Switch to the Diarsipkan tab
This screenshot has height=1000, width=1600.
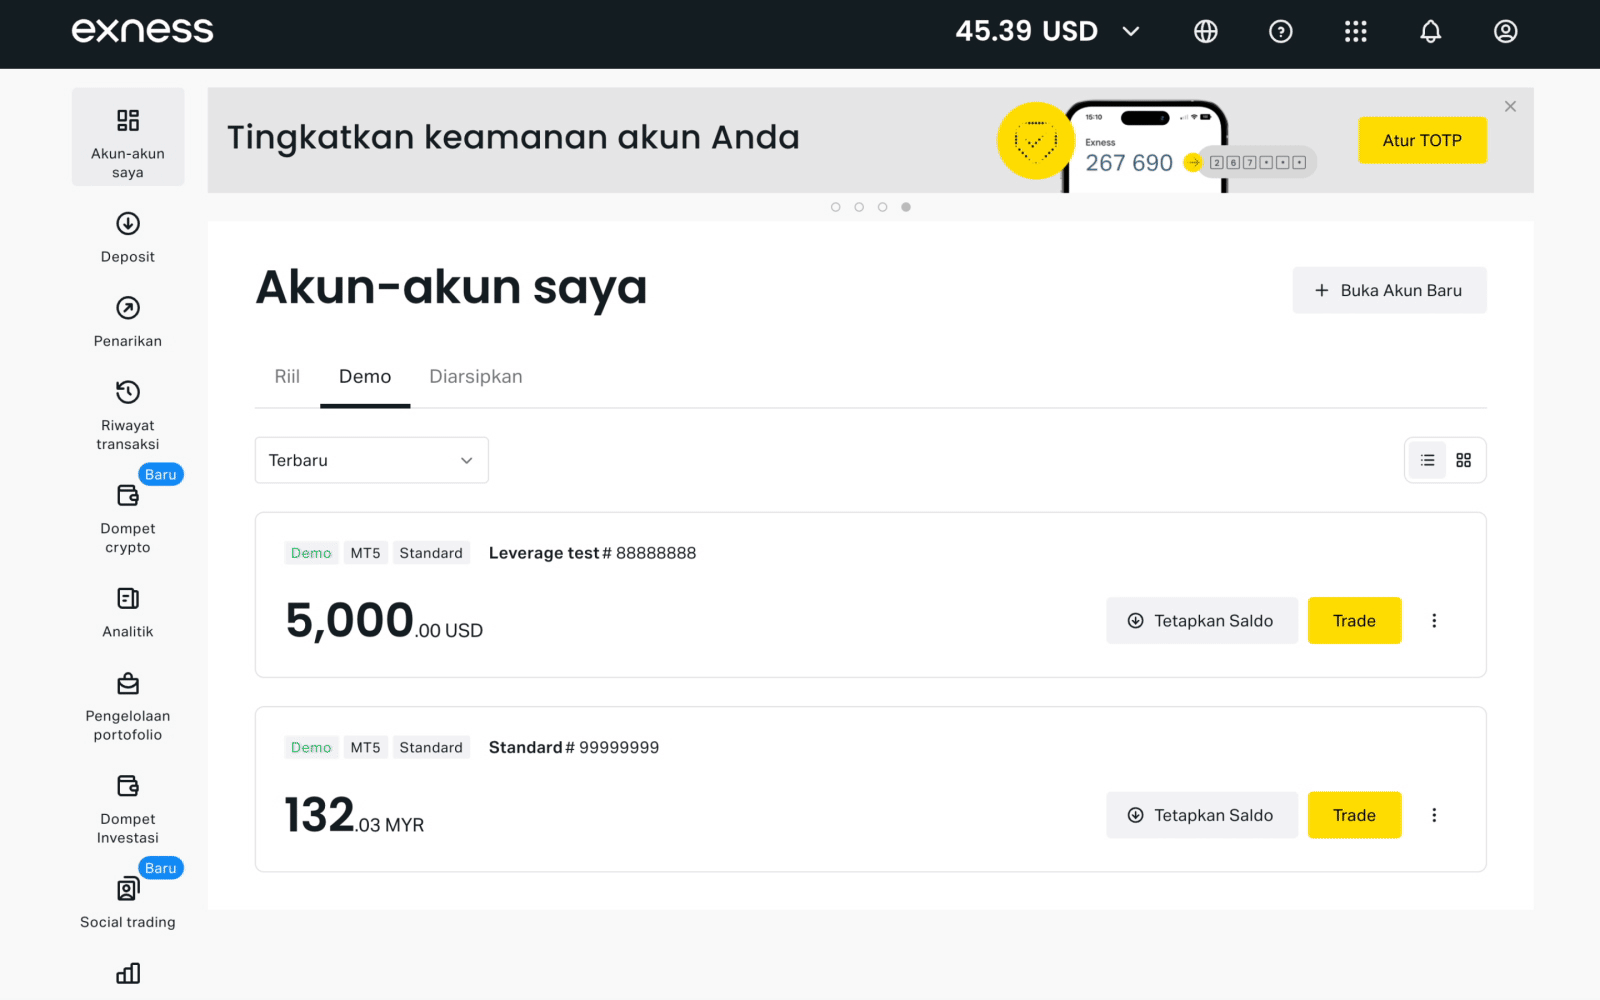(475, 377)
